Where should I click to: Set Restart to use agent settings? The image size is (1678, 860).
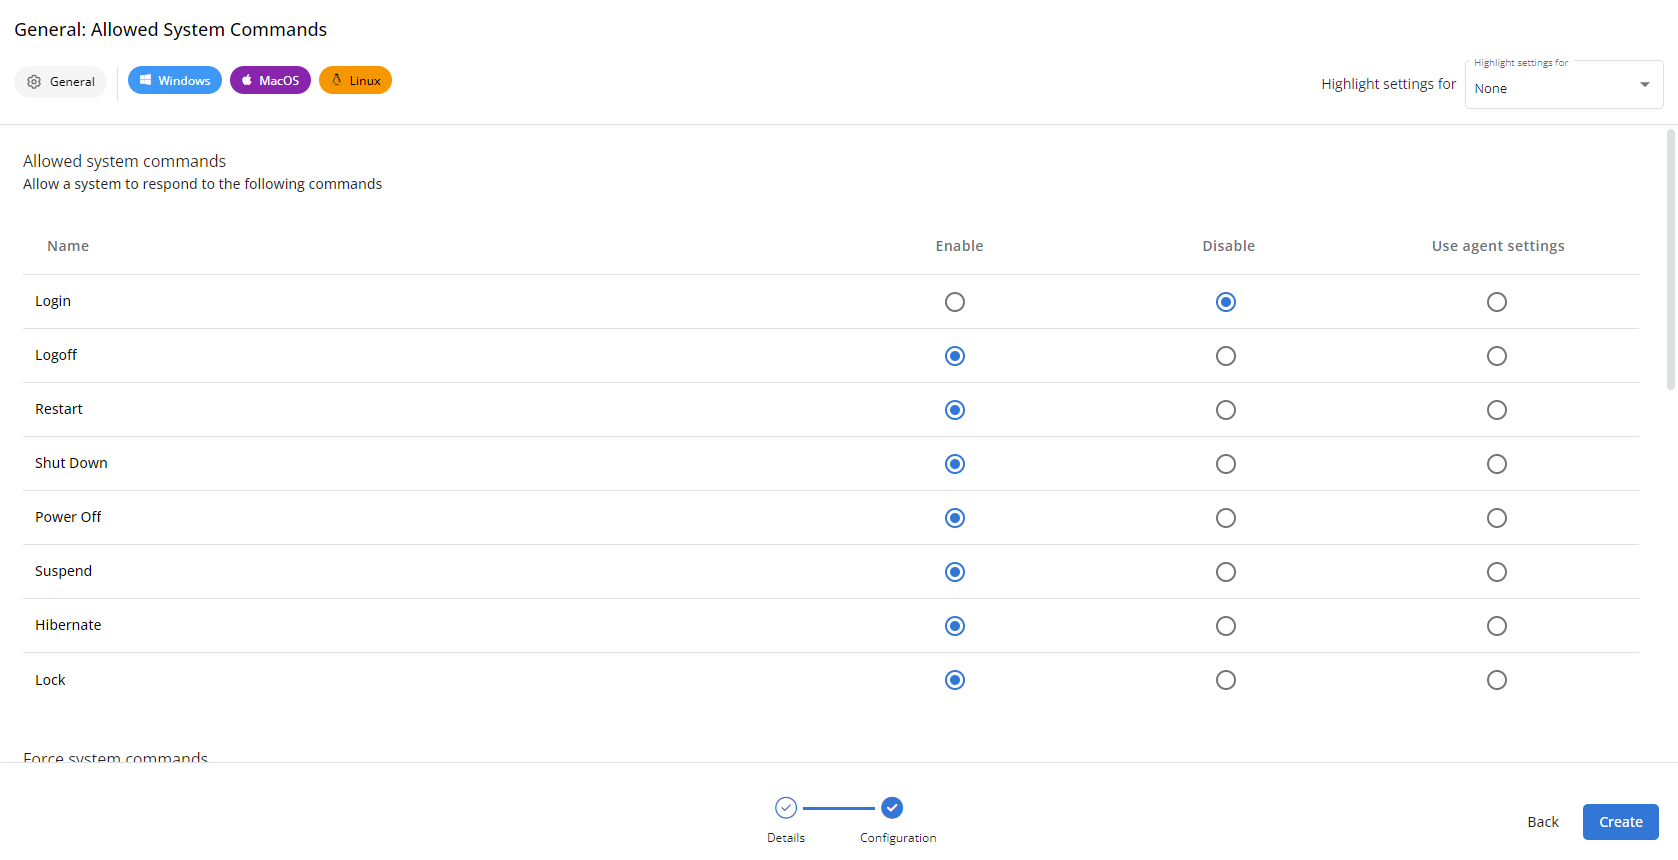1497,410
